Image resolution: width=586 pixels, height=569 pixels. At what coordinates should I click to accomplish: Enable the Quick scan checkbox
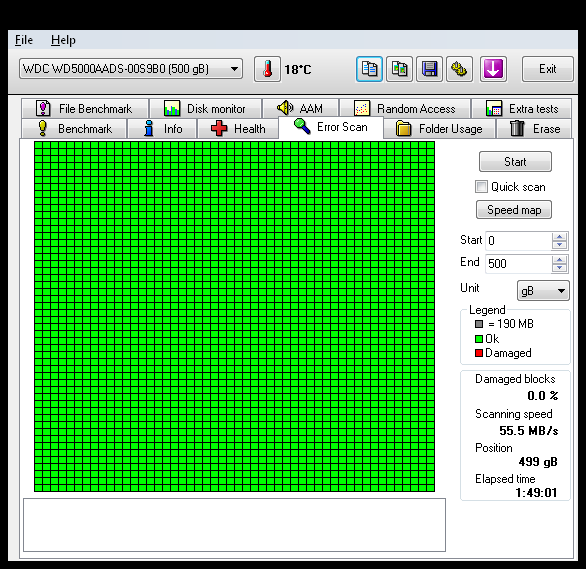tap(481, 186)
